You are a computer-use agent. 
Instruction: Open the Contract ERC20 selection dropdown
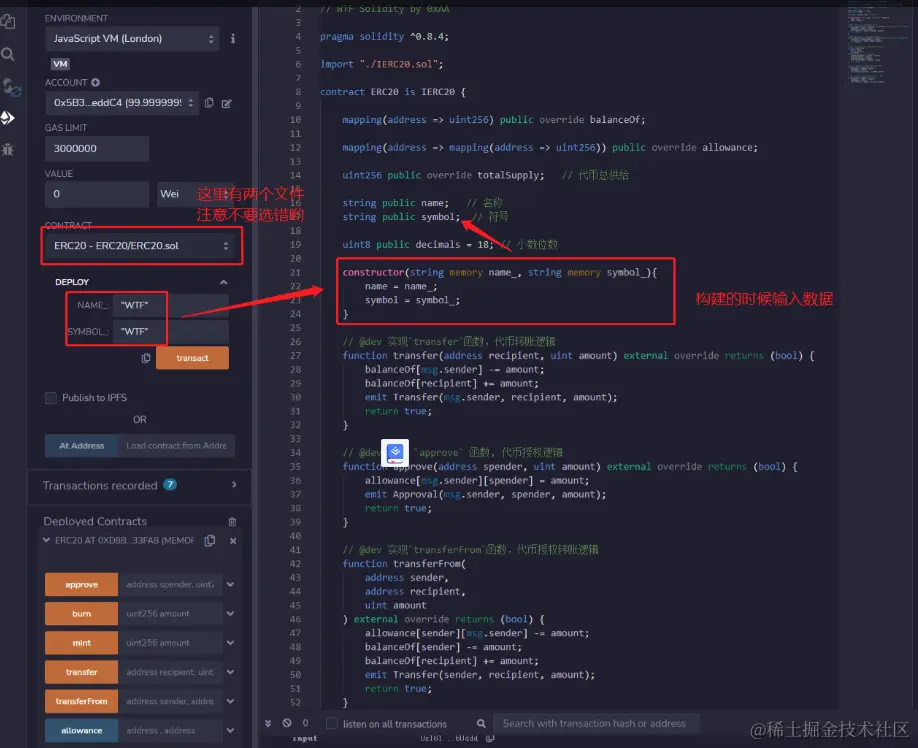pyautogui.click(x=141, y=246)
